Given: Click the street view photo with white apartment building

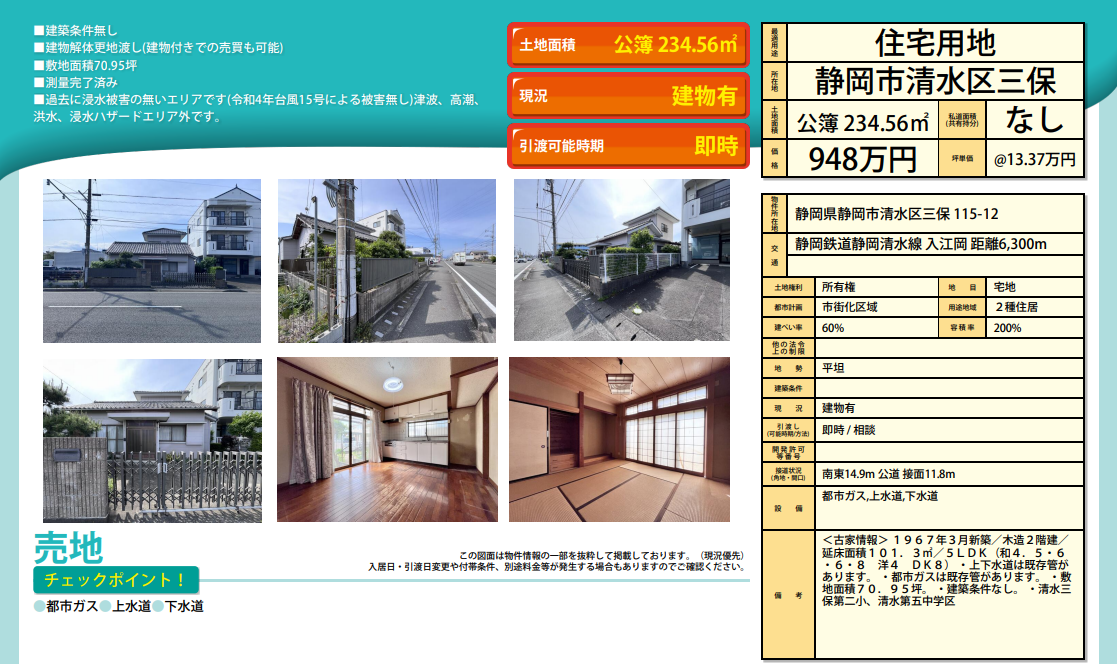Looking at the screenshot, I should pyautogui.click(x=152, y=260).
